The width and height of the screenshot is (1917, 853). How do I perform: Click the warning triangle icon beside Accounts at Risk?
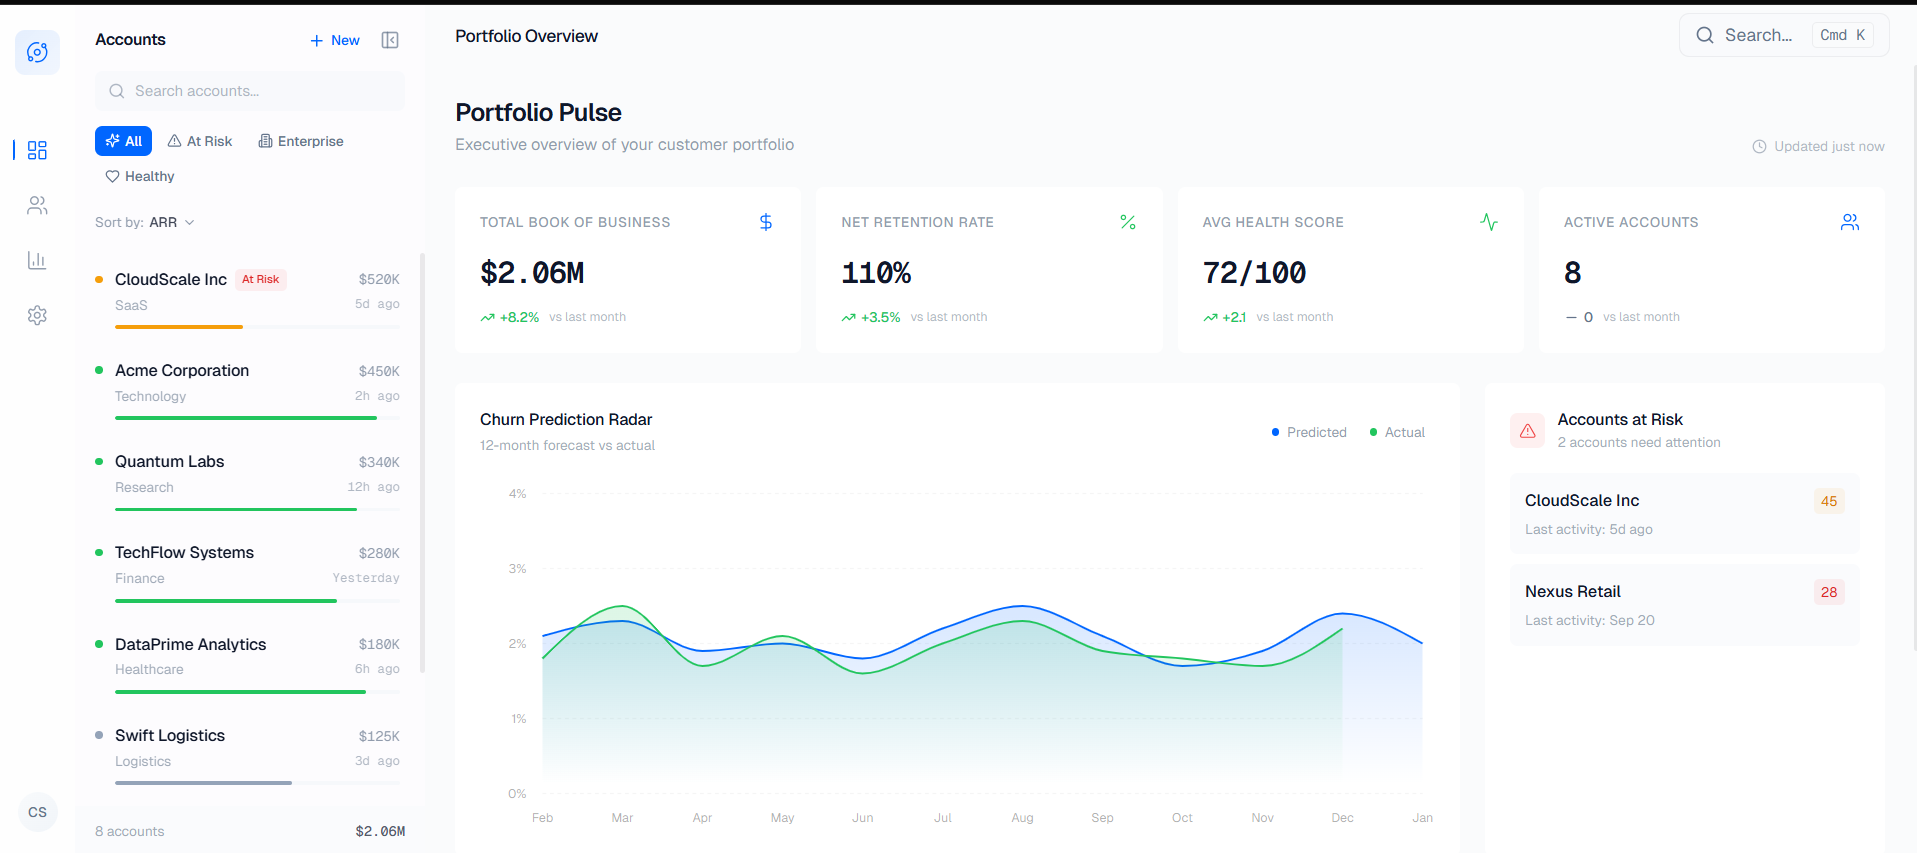pos(1527,431)
